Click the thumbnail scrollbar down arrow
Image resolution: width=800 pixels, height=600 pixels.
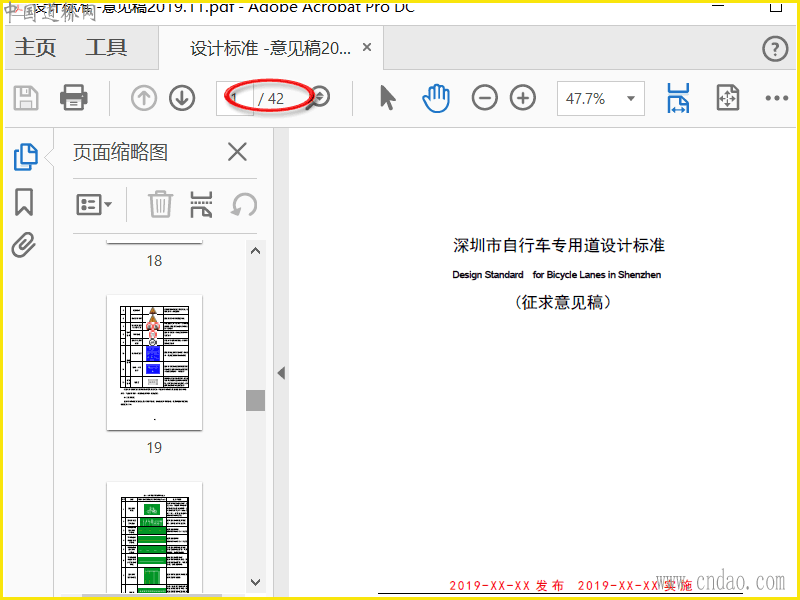[256, 582]
